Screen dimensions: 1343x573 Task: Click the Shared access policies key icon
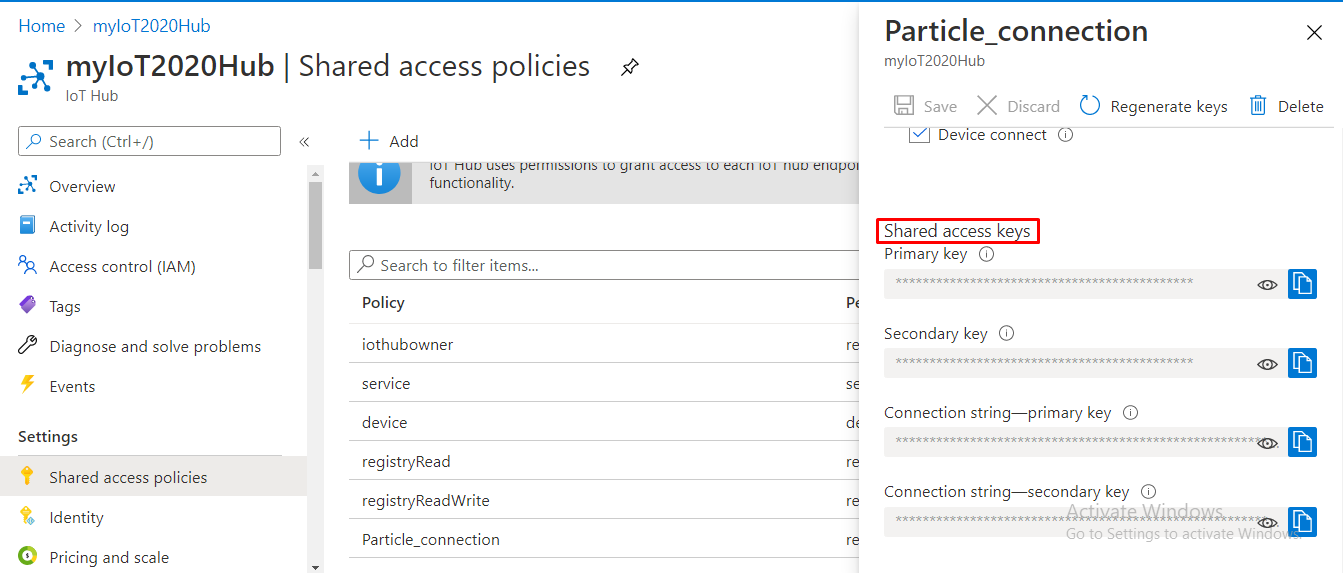(x=28, y=477)
